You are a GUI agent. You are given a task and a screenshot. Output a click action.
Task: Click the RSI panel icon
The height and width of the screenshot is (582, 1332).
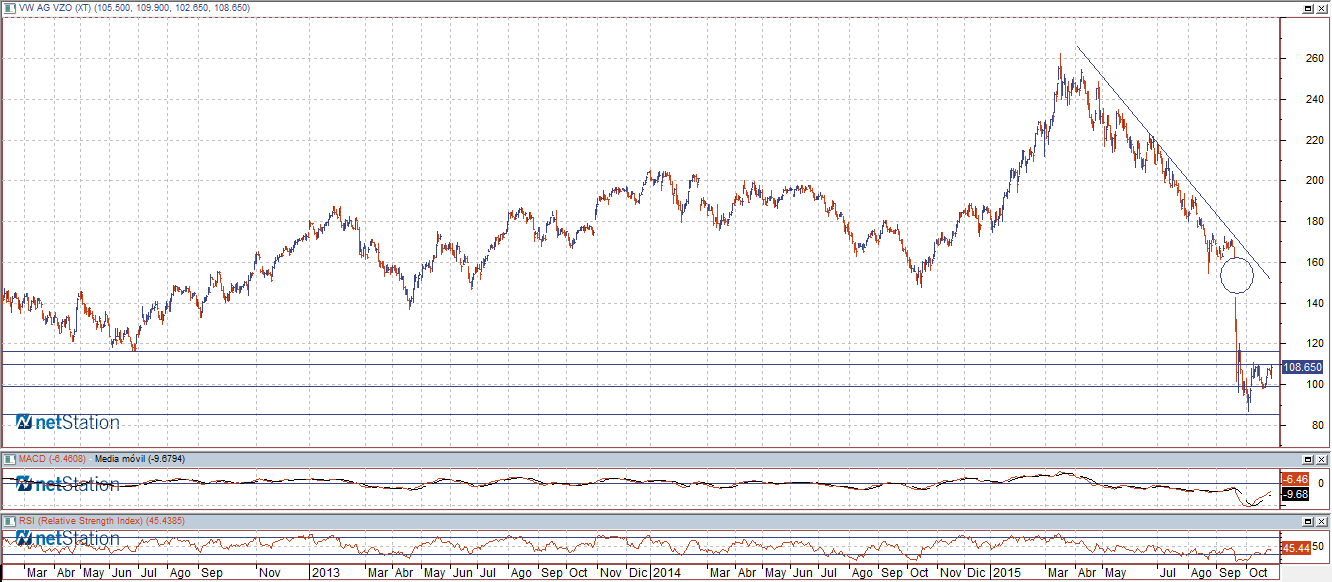(10, 521)
